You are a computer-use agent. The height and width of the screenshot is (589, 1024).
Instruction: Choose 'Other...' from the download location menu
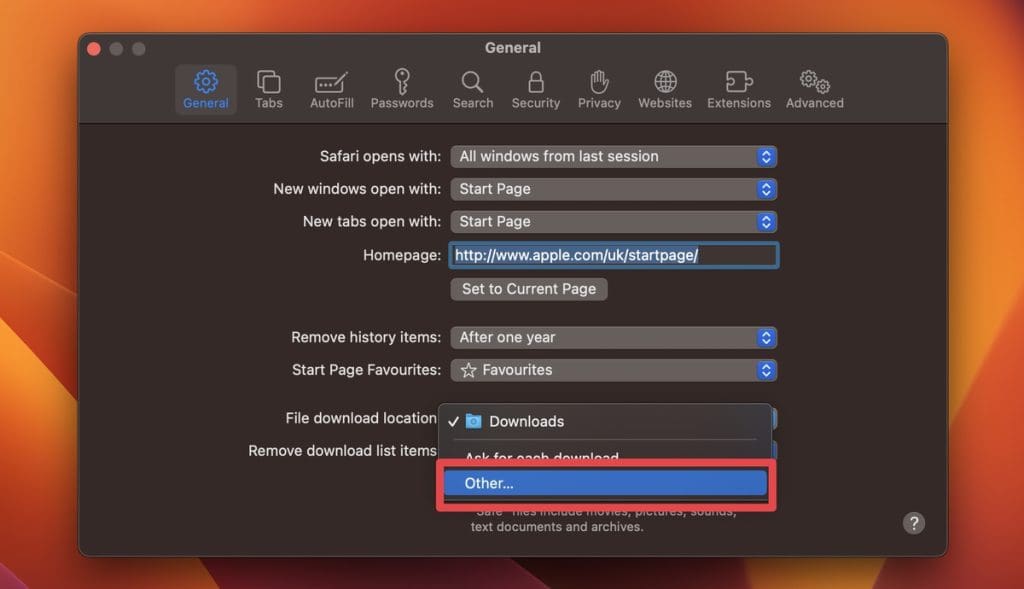pos(605,483)
